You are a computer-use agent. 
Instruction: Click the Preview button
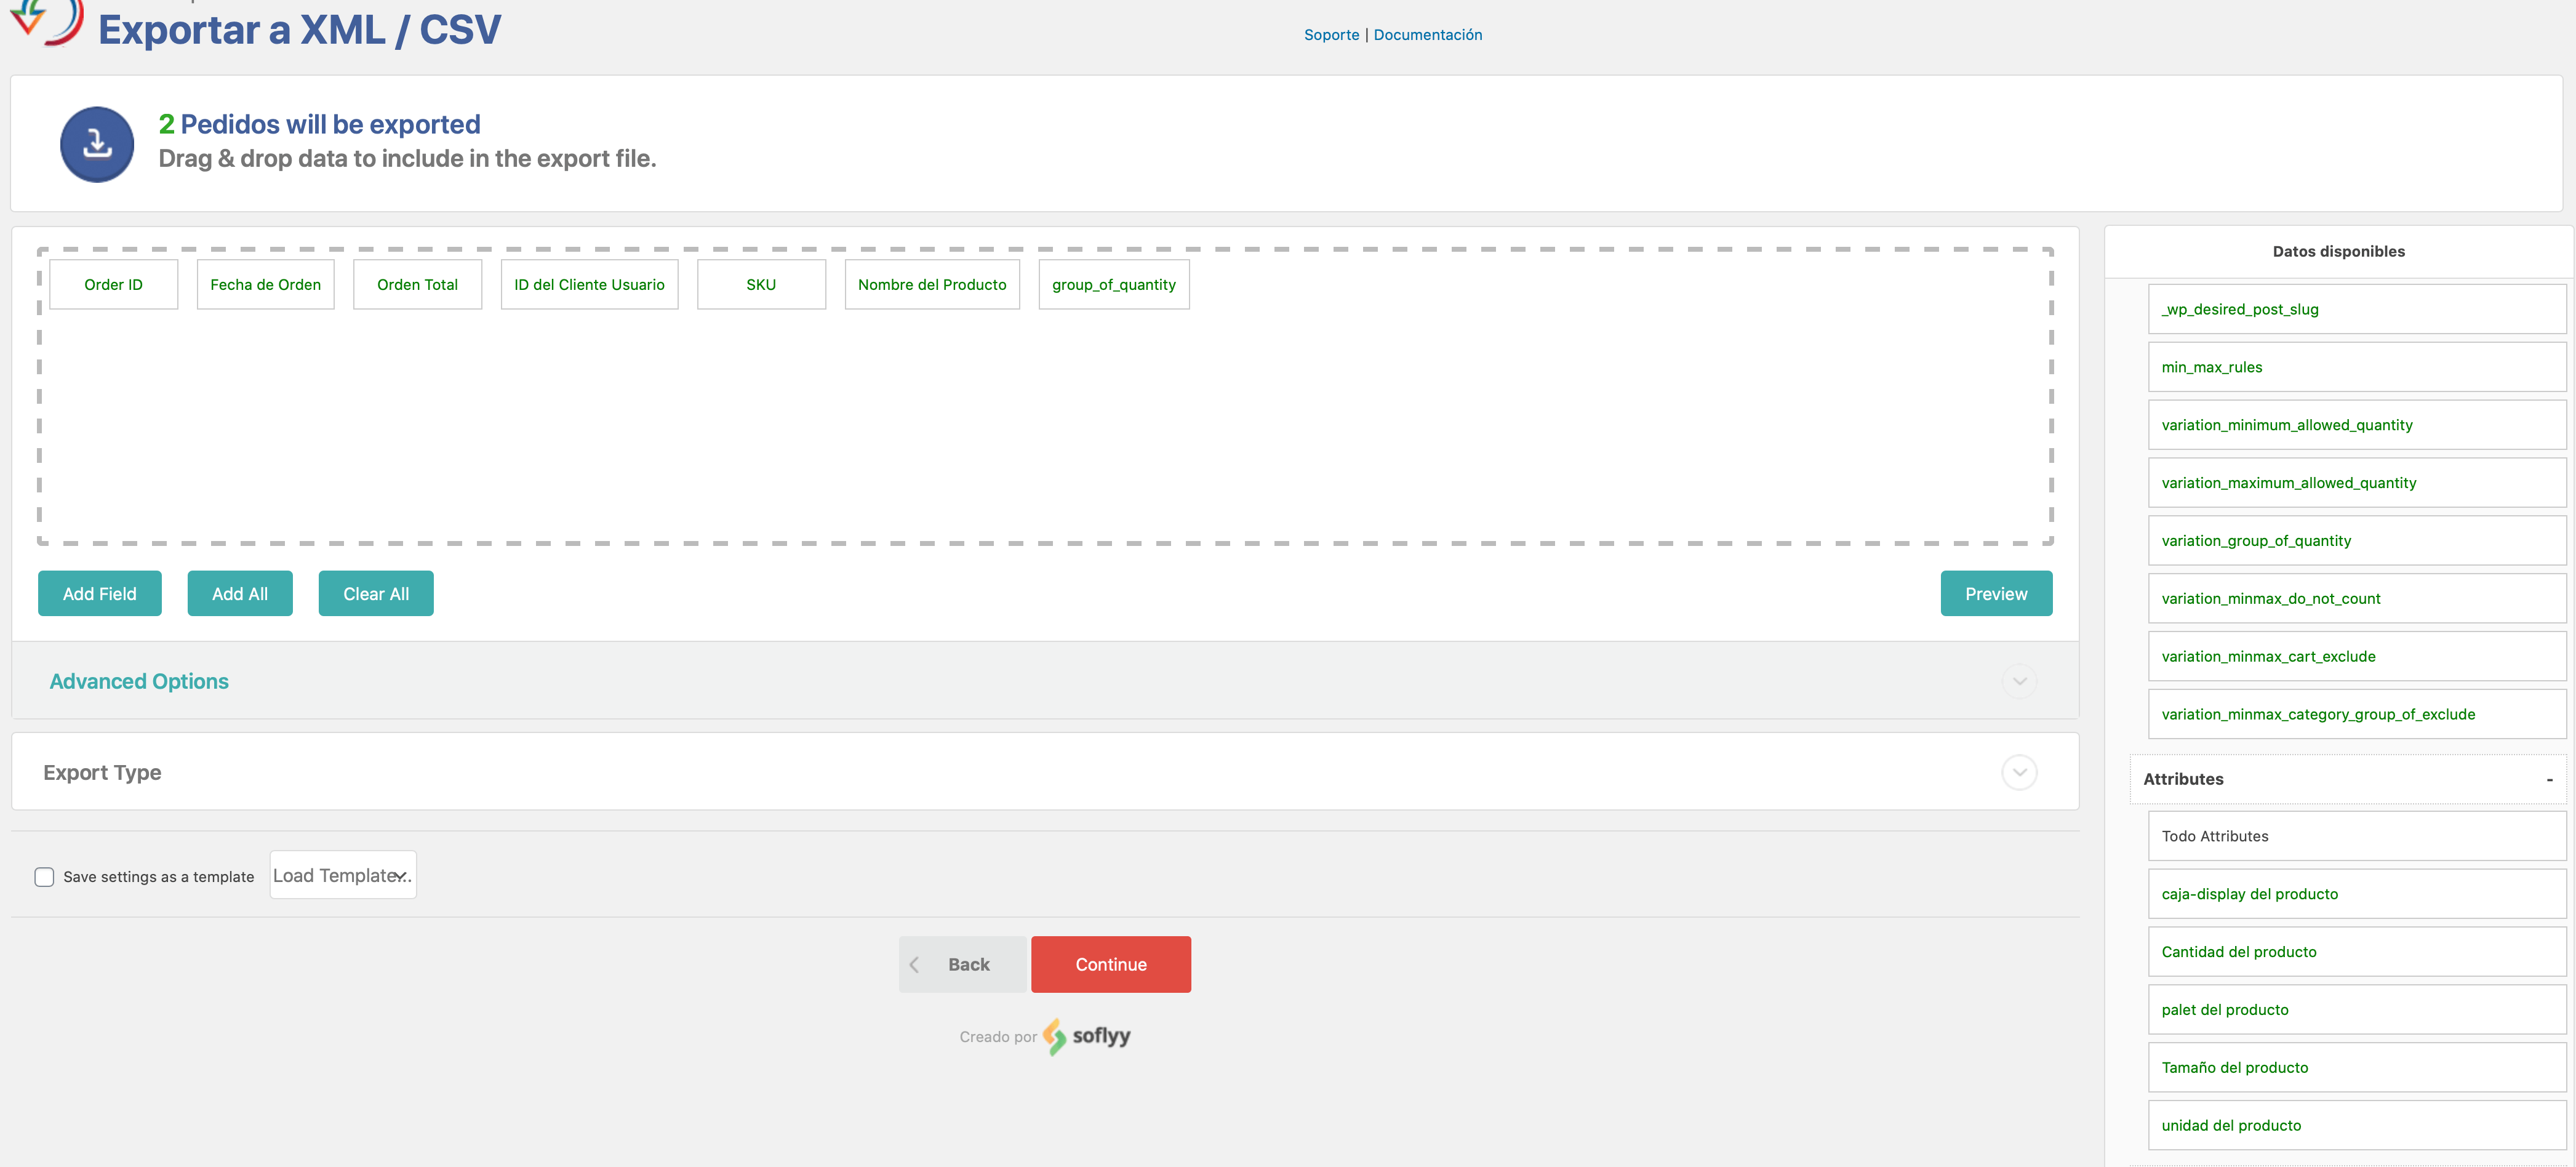click(x=1996, y=594)
